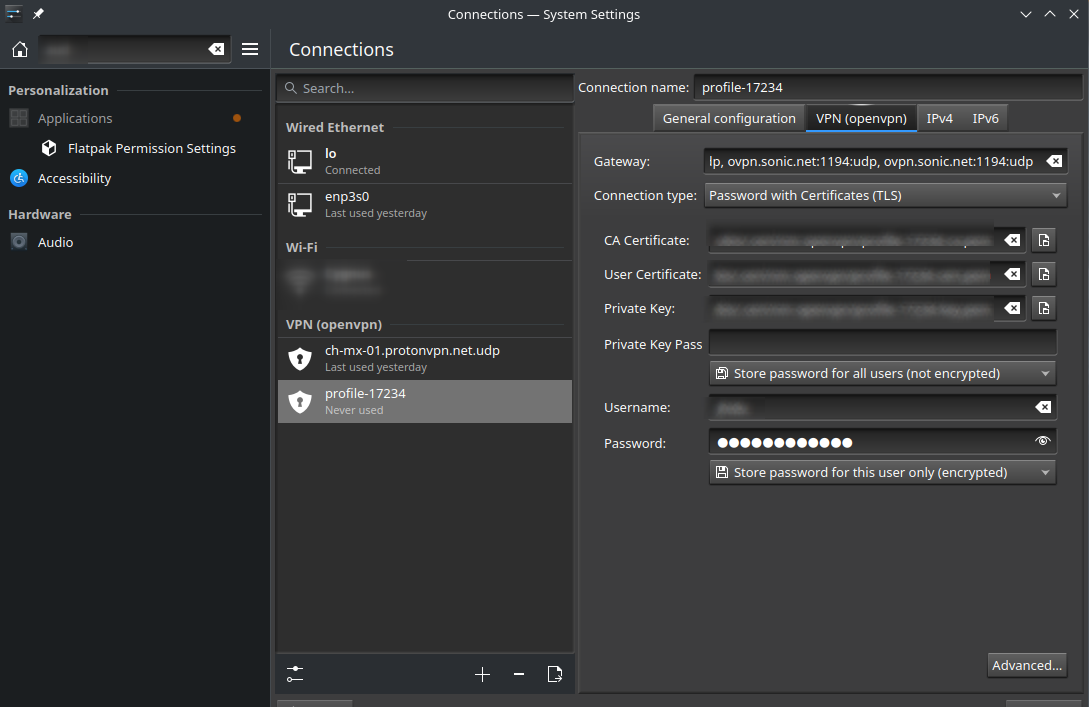Select the lo wired connection
This screenshot has height=707, width=1089.
(424, 161)
